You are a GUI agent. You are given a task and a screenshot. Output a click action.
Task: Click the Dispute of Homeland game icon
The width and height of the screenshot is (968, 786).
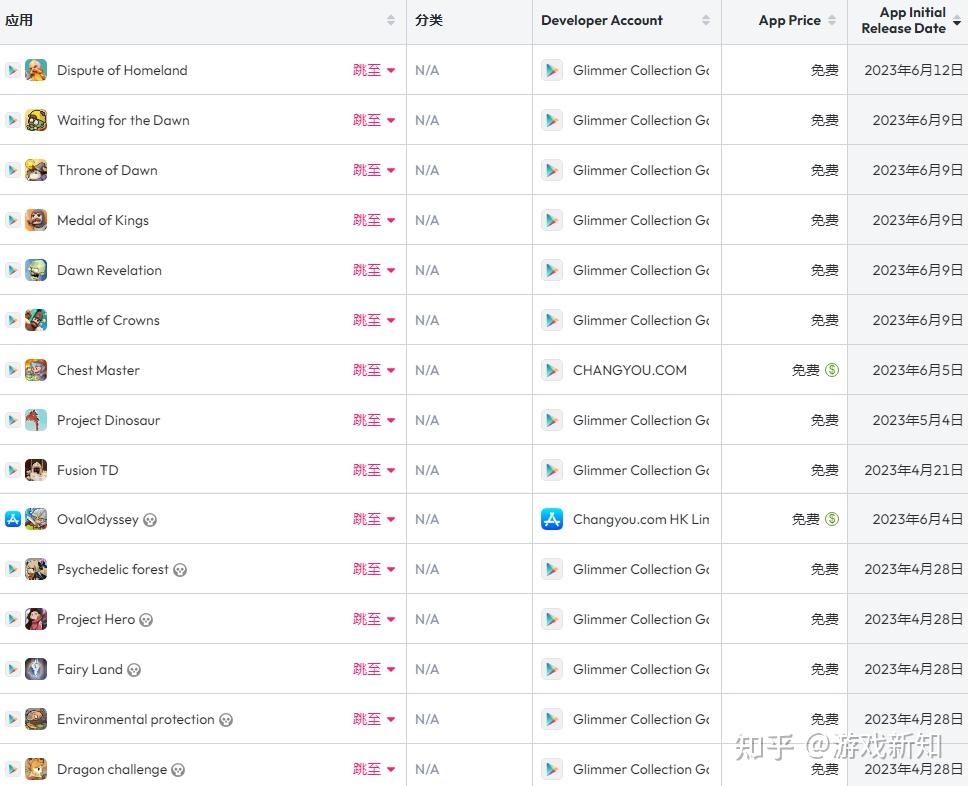36,70
